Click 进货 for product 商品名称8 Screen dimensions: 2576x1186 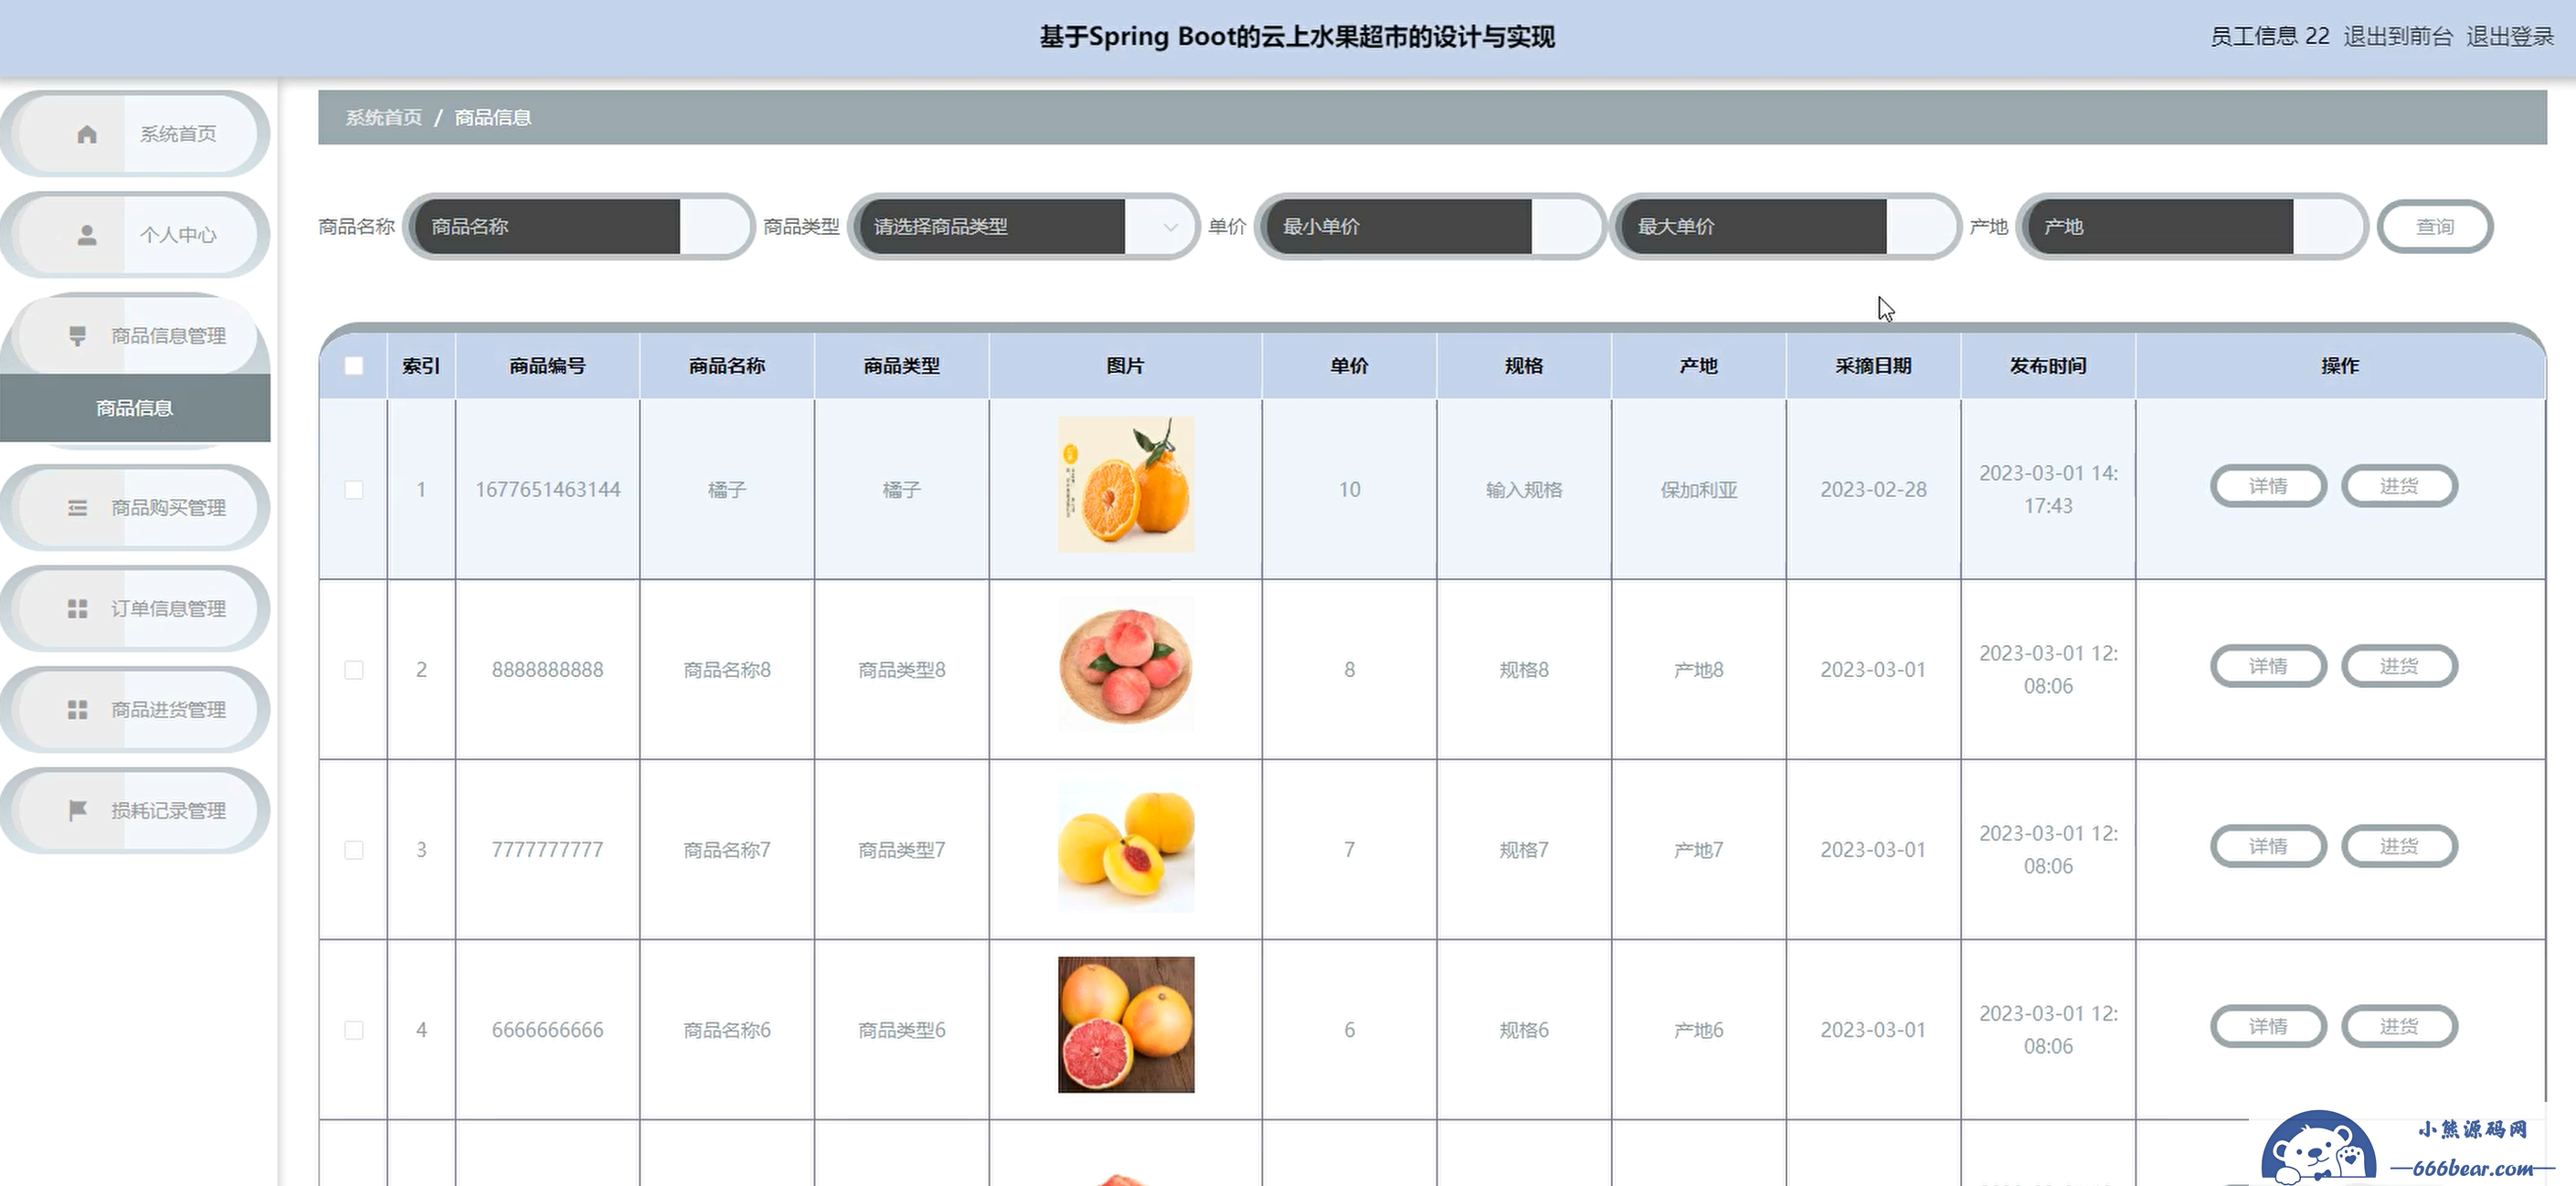2399,666
